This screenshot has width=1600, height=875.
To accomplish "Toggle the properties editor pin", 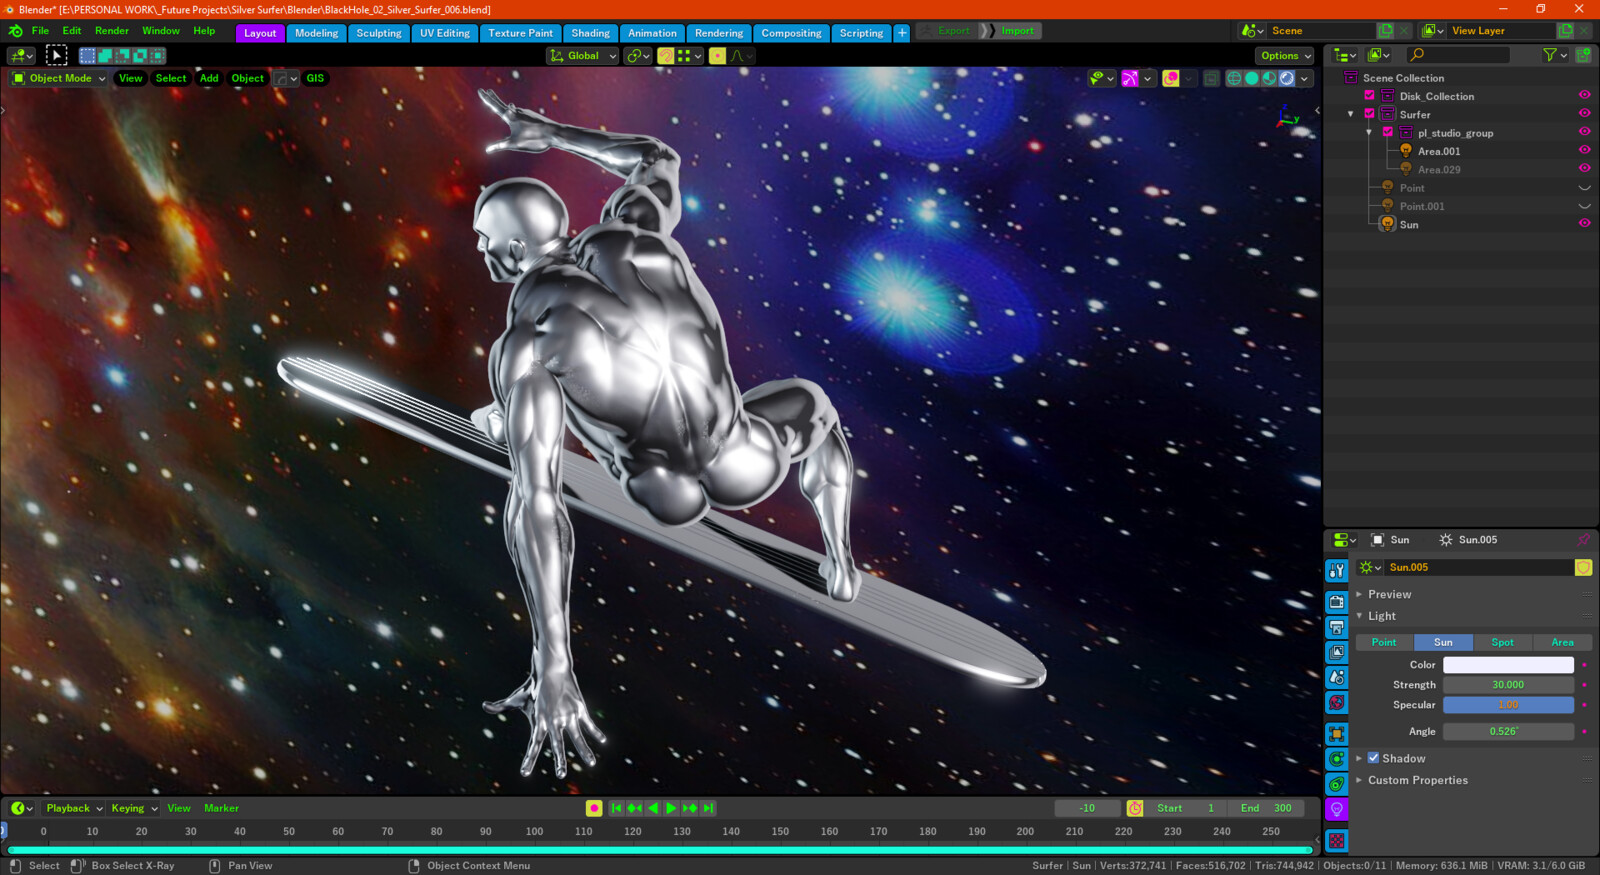I will (1583, 540).
